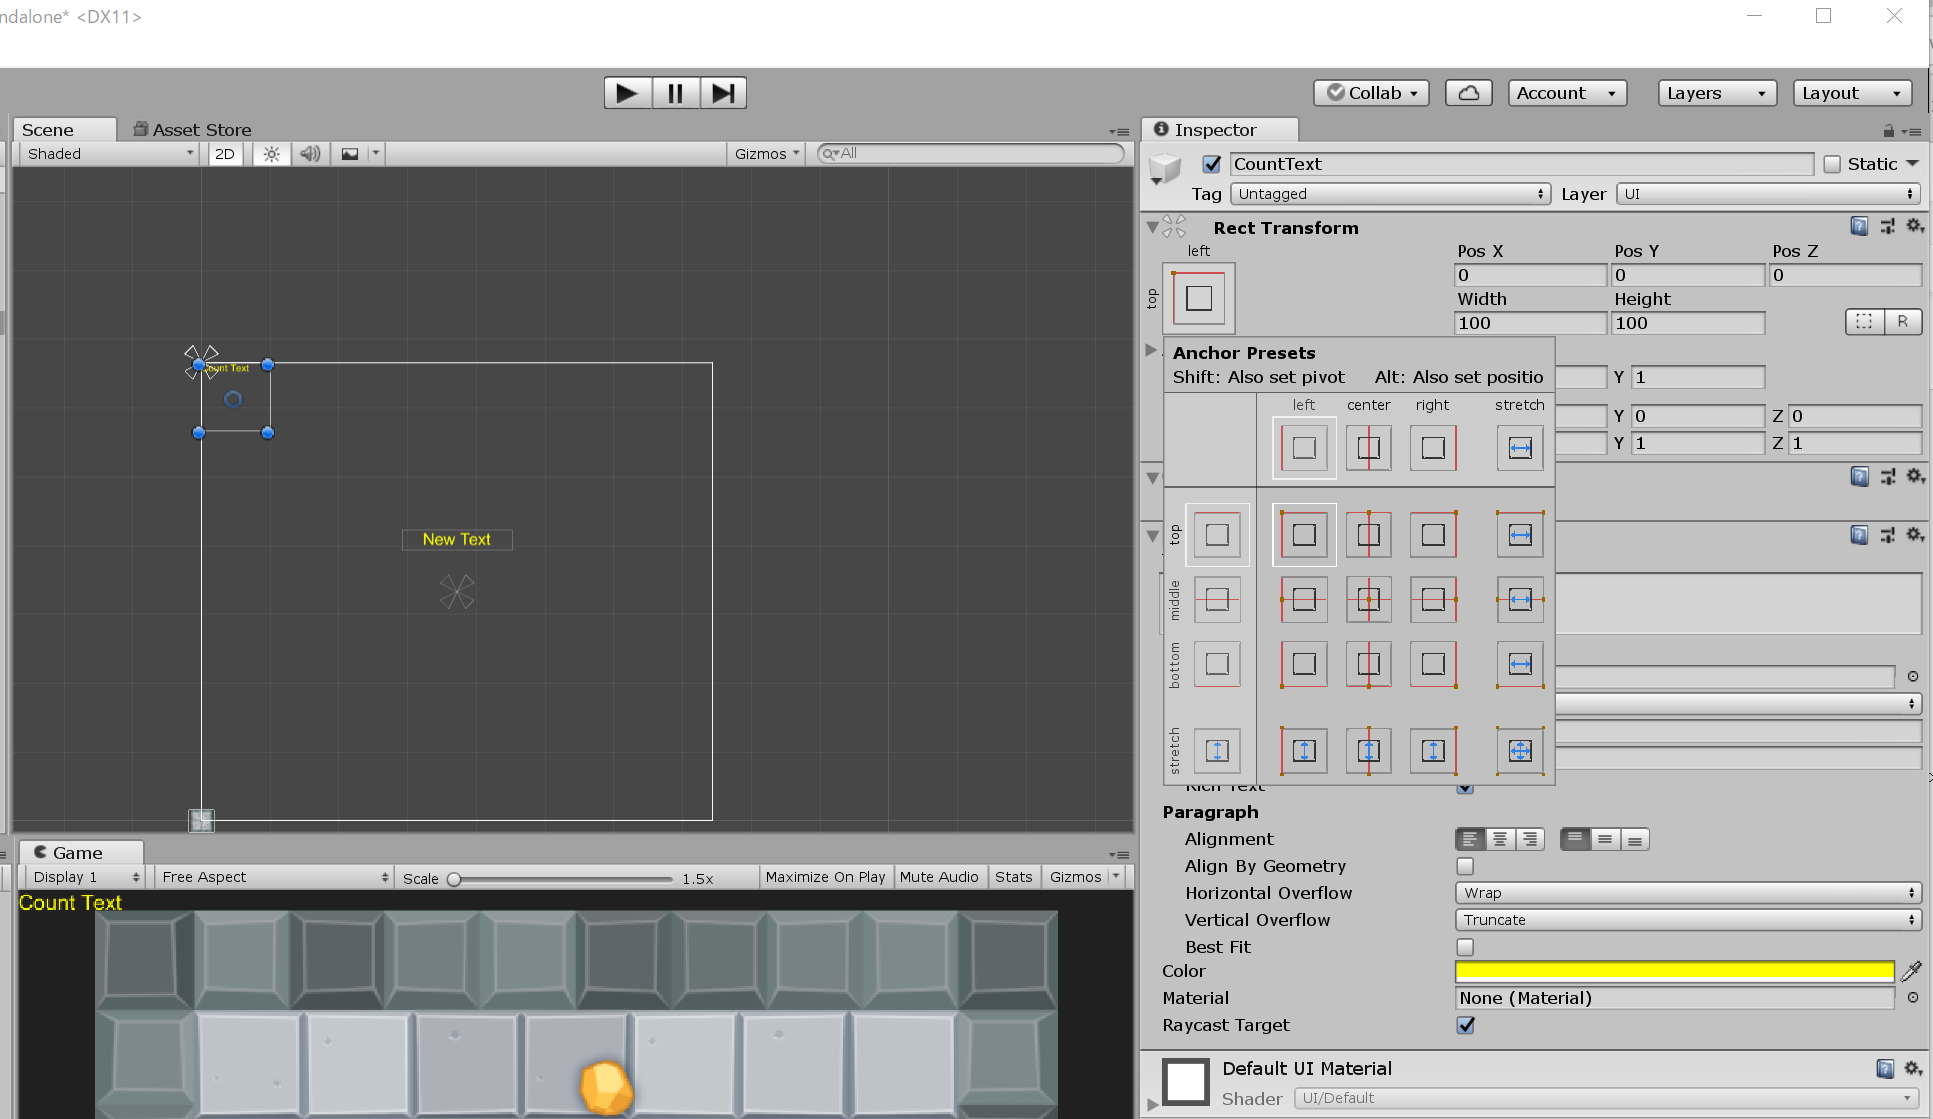Image resolution: width=1933 pixels, height=1119 pixels.
Task: Click the Maximize On Play button
Action: (825, 877)
